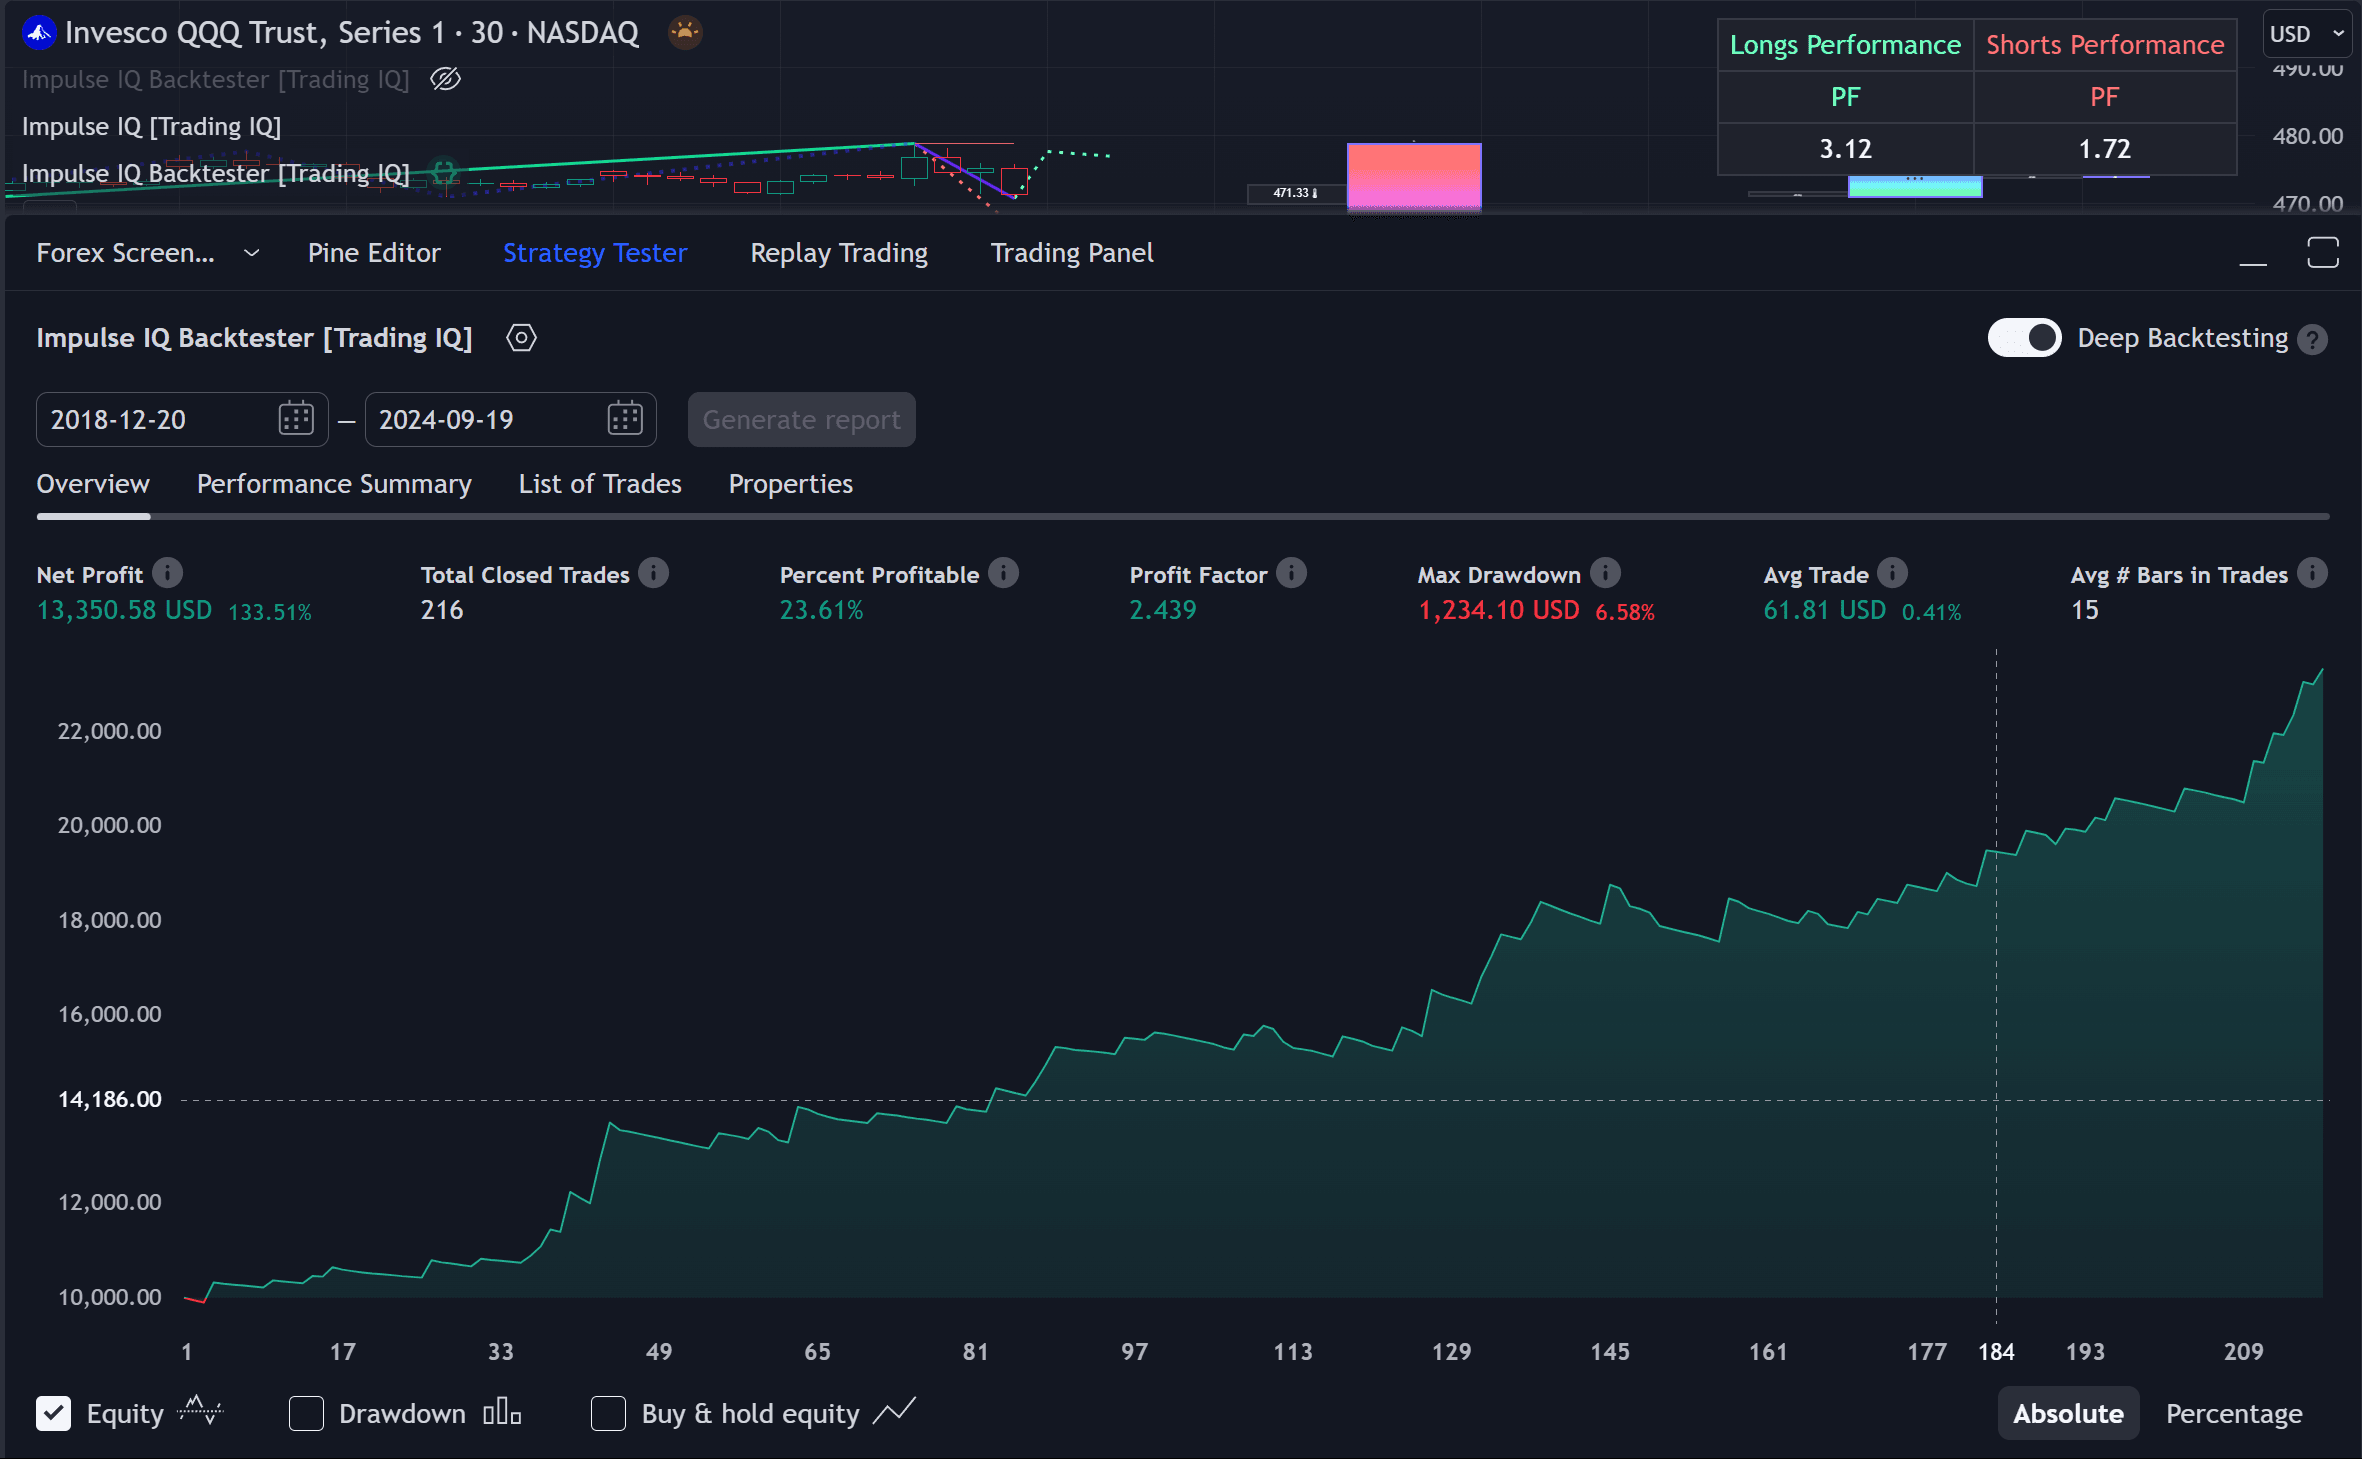2362x1459 pixels.
Task: Show Percent Profitable info icon
Action: (x=1003, y=573)
